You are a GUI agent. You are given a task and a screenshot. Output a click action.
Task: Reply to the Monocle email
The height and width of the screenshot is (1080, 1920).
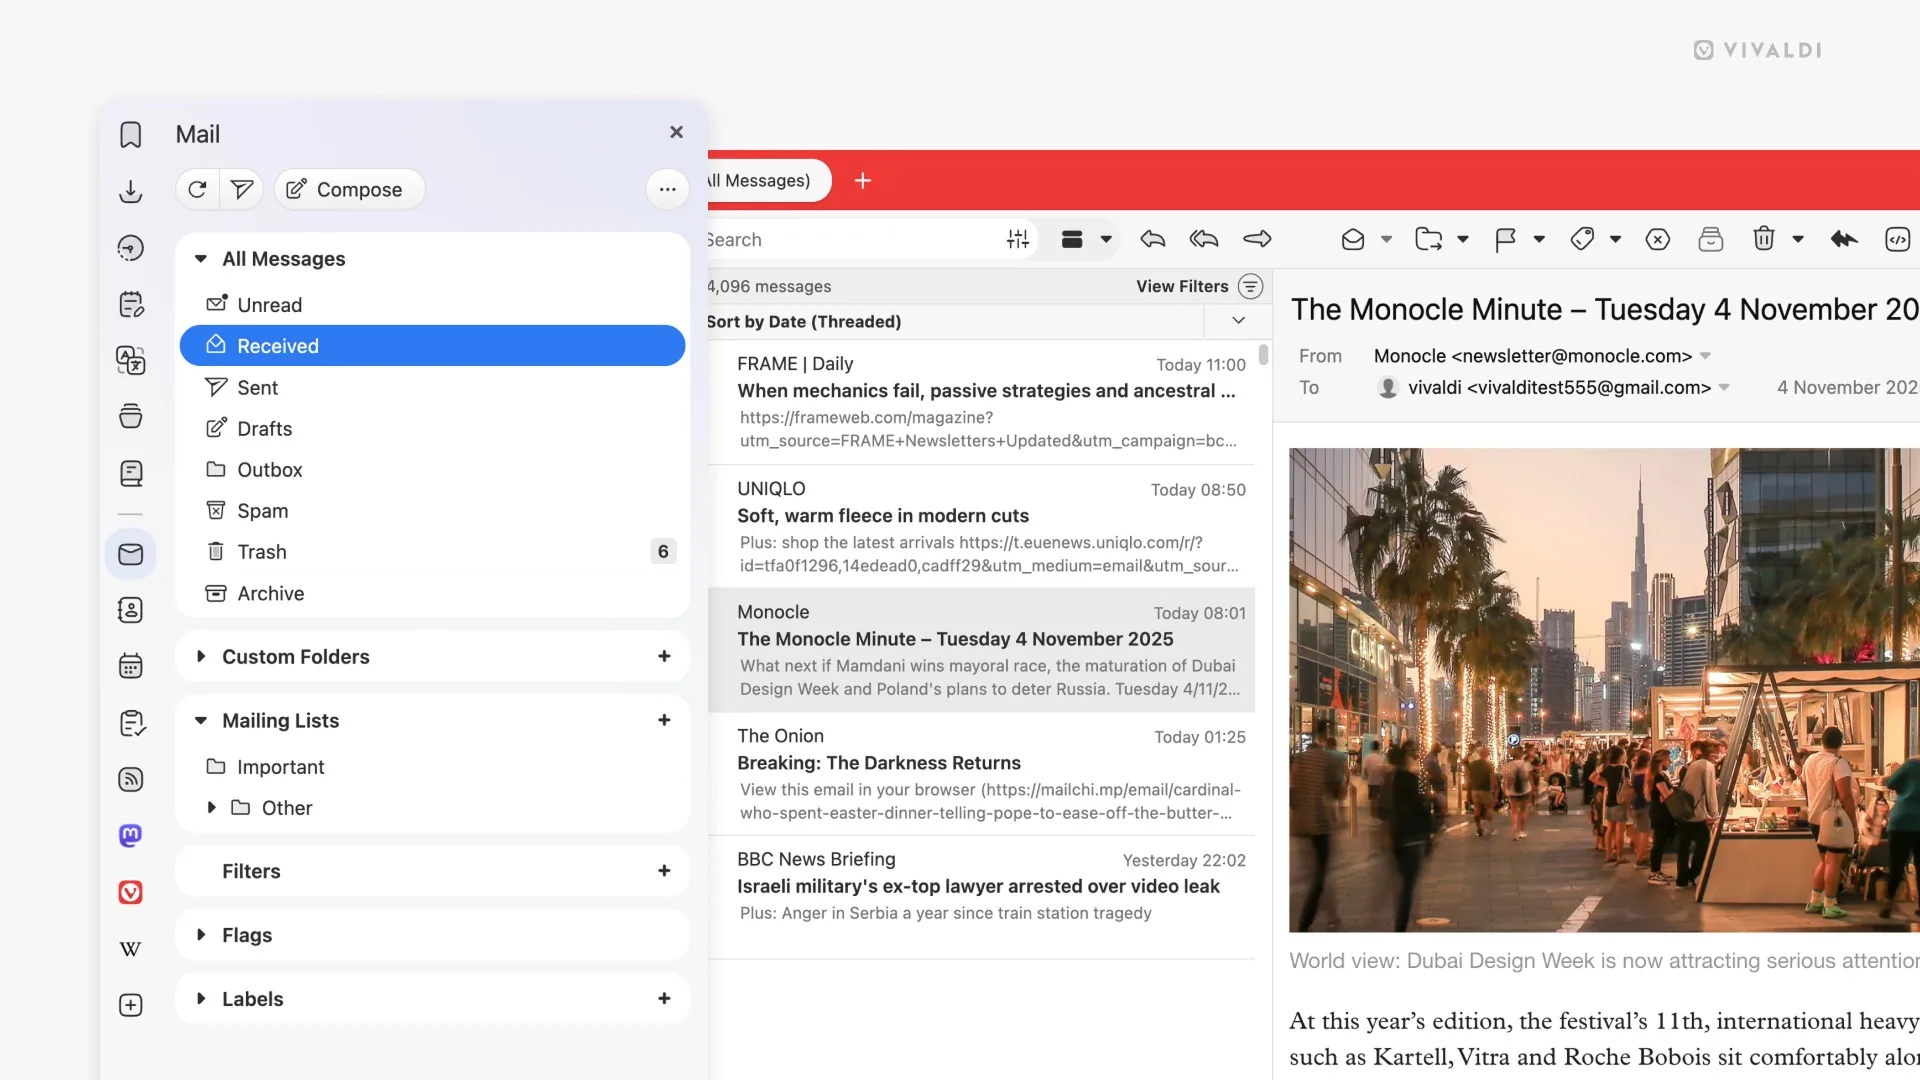click(1153, 239)
